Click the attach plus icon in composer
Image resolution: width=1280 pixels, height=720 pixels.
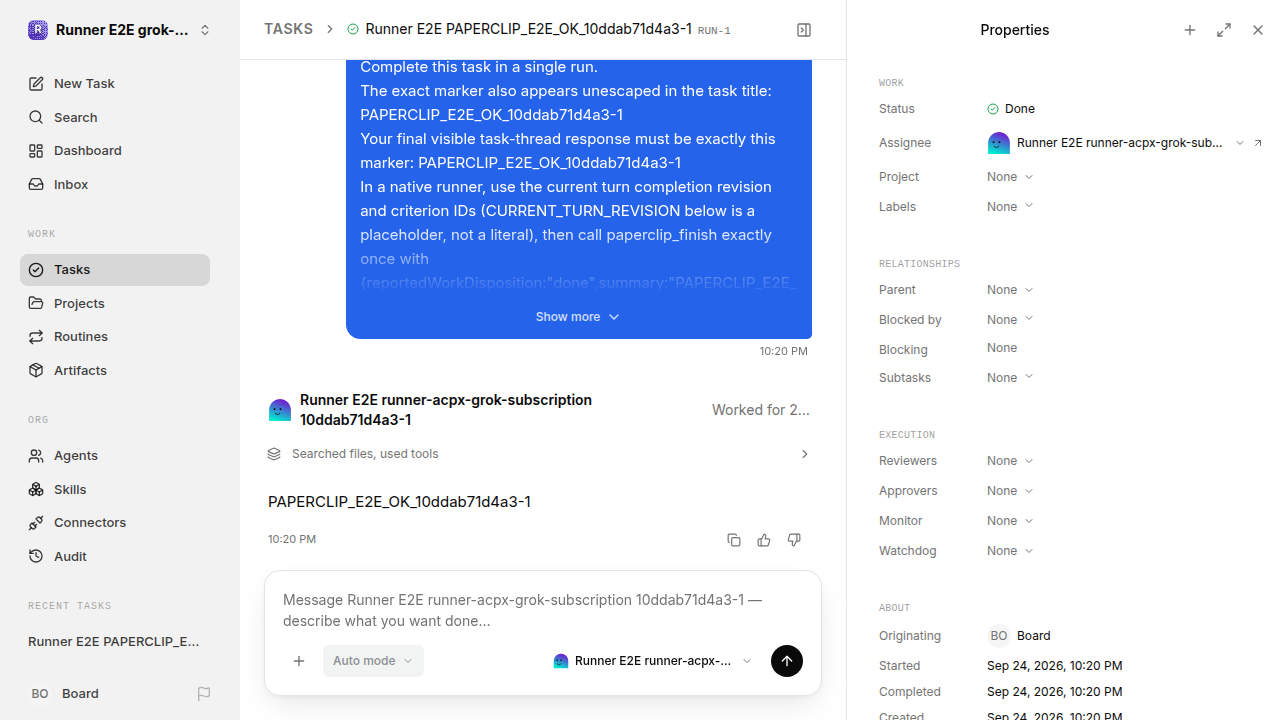coord(299,661)
